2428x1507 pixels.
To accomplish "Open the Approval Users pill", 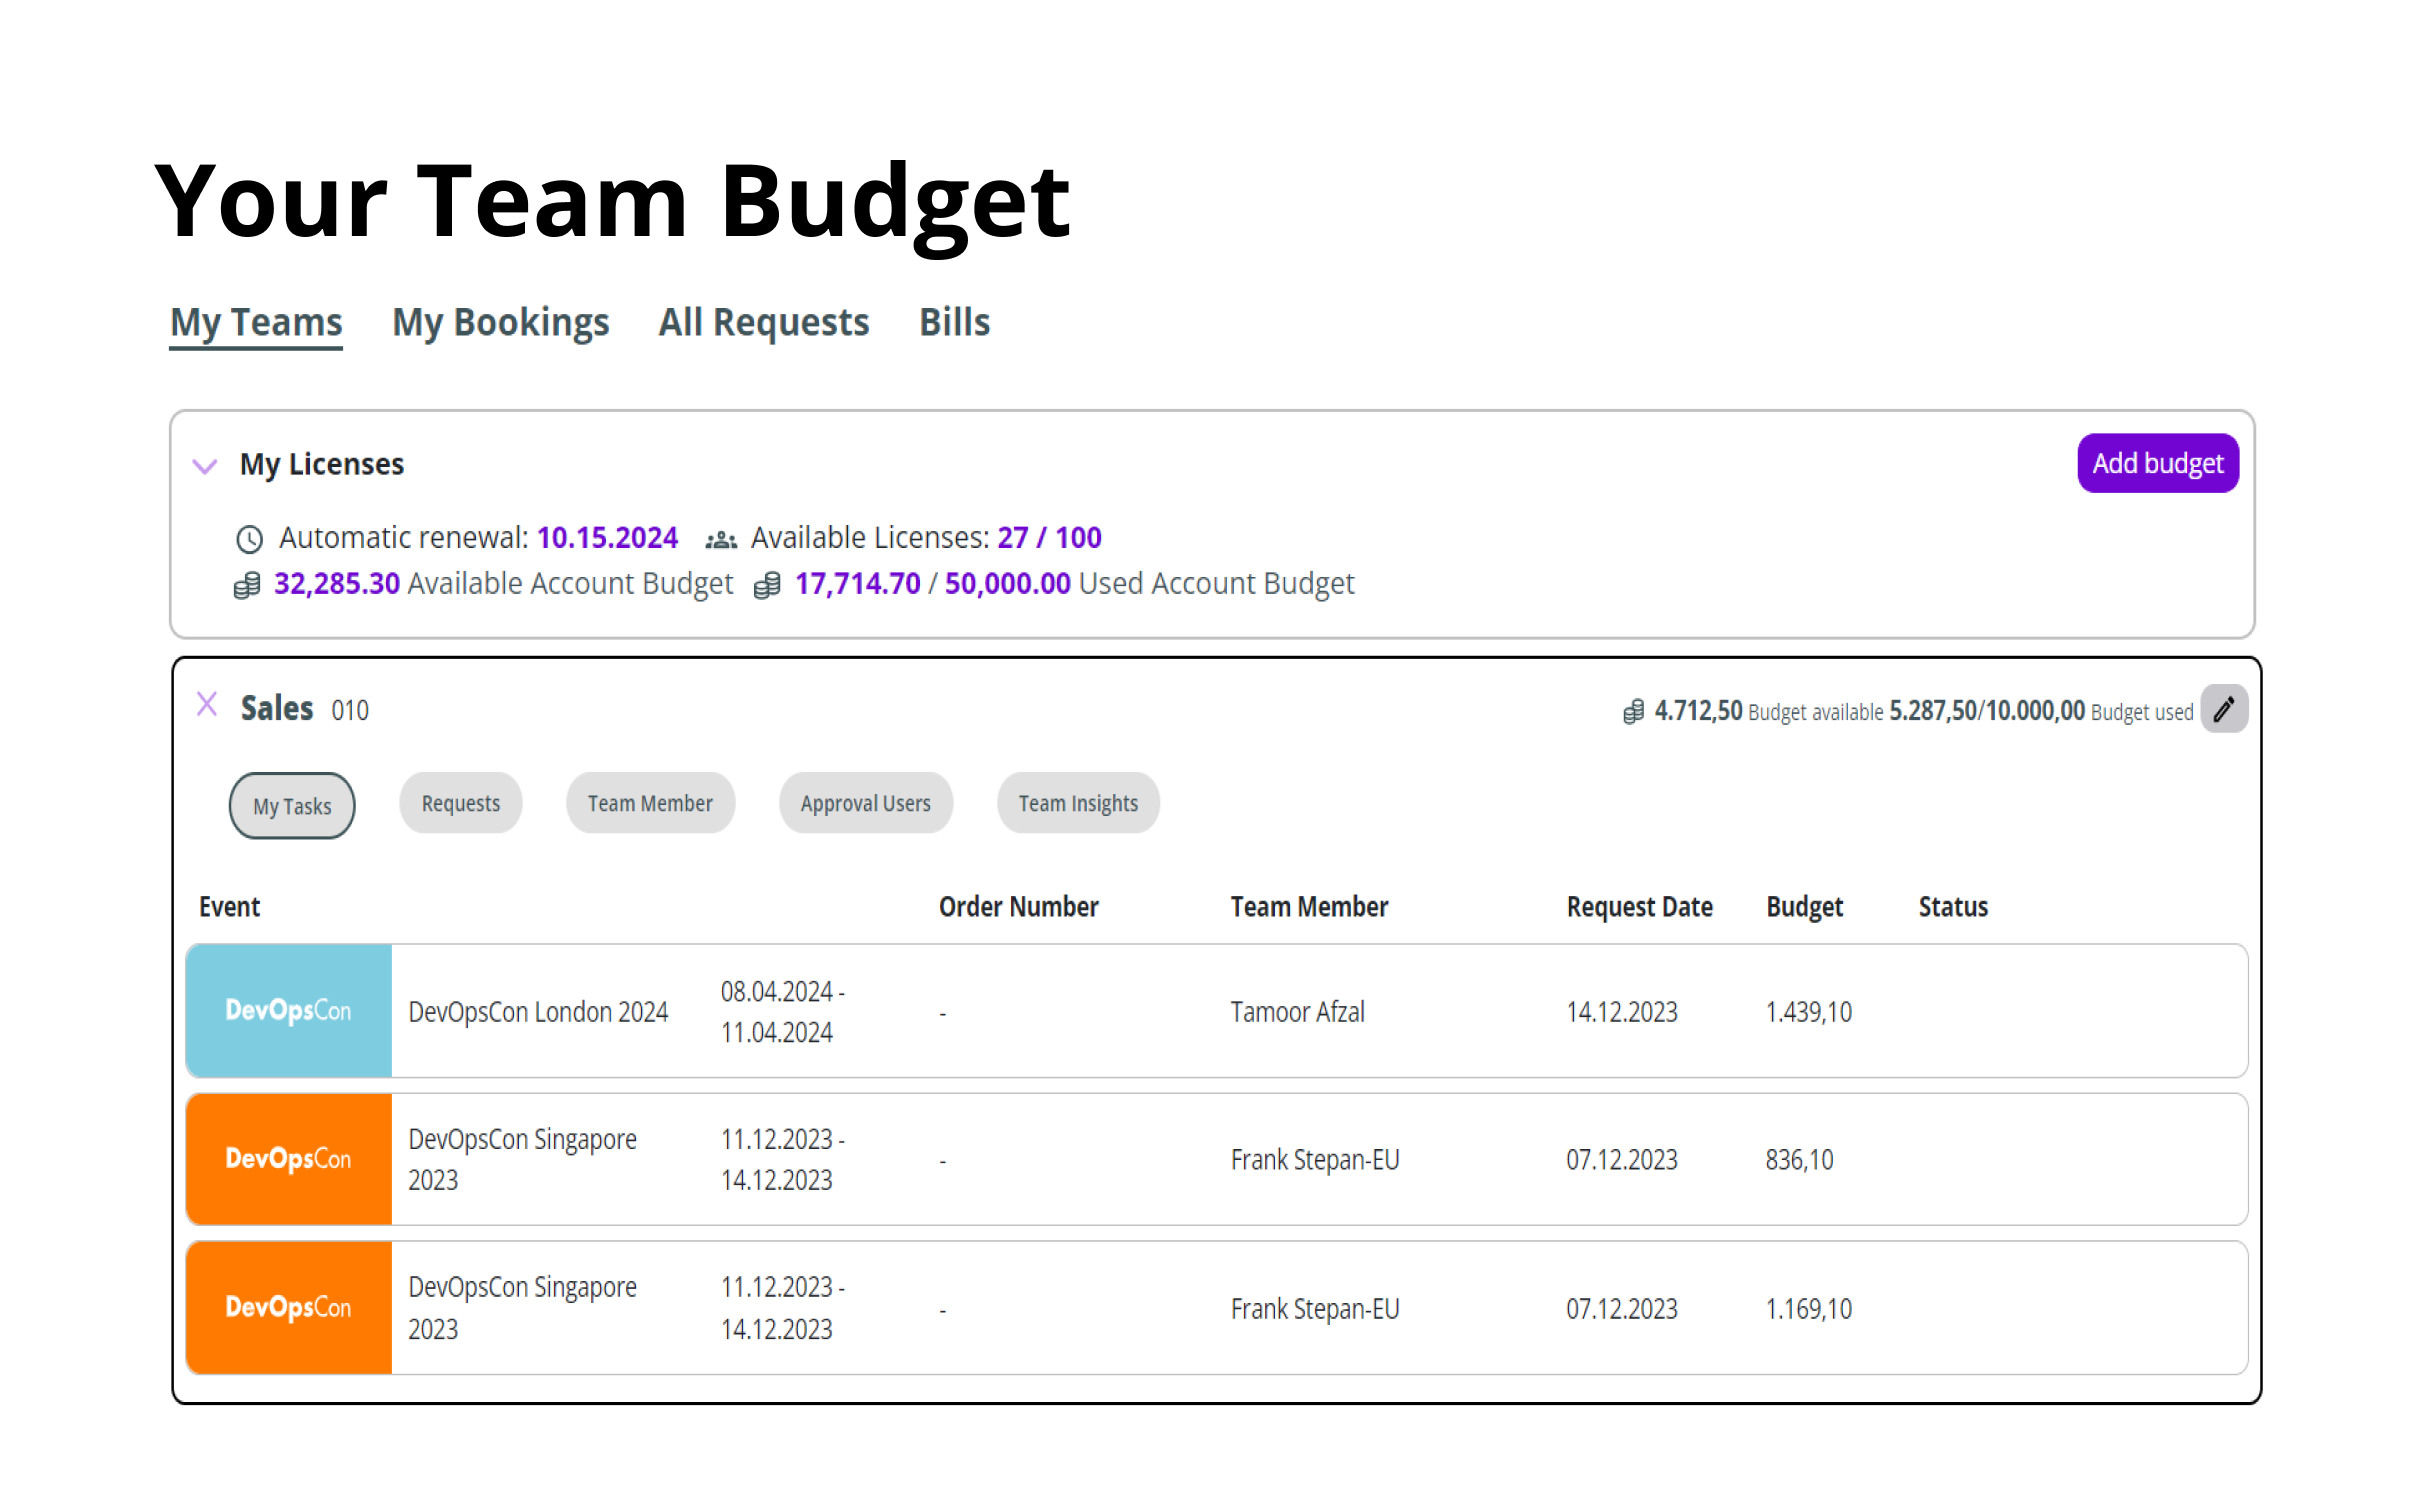I will pos(865,803).
